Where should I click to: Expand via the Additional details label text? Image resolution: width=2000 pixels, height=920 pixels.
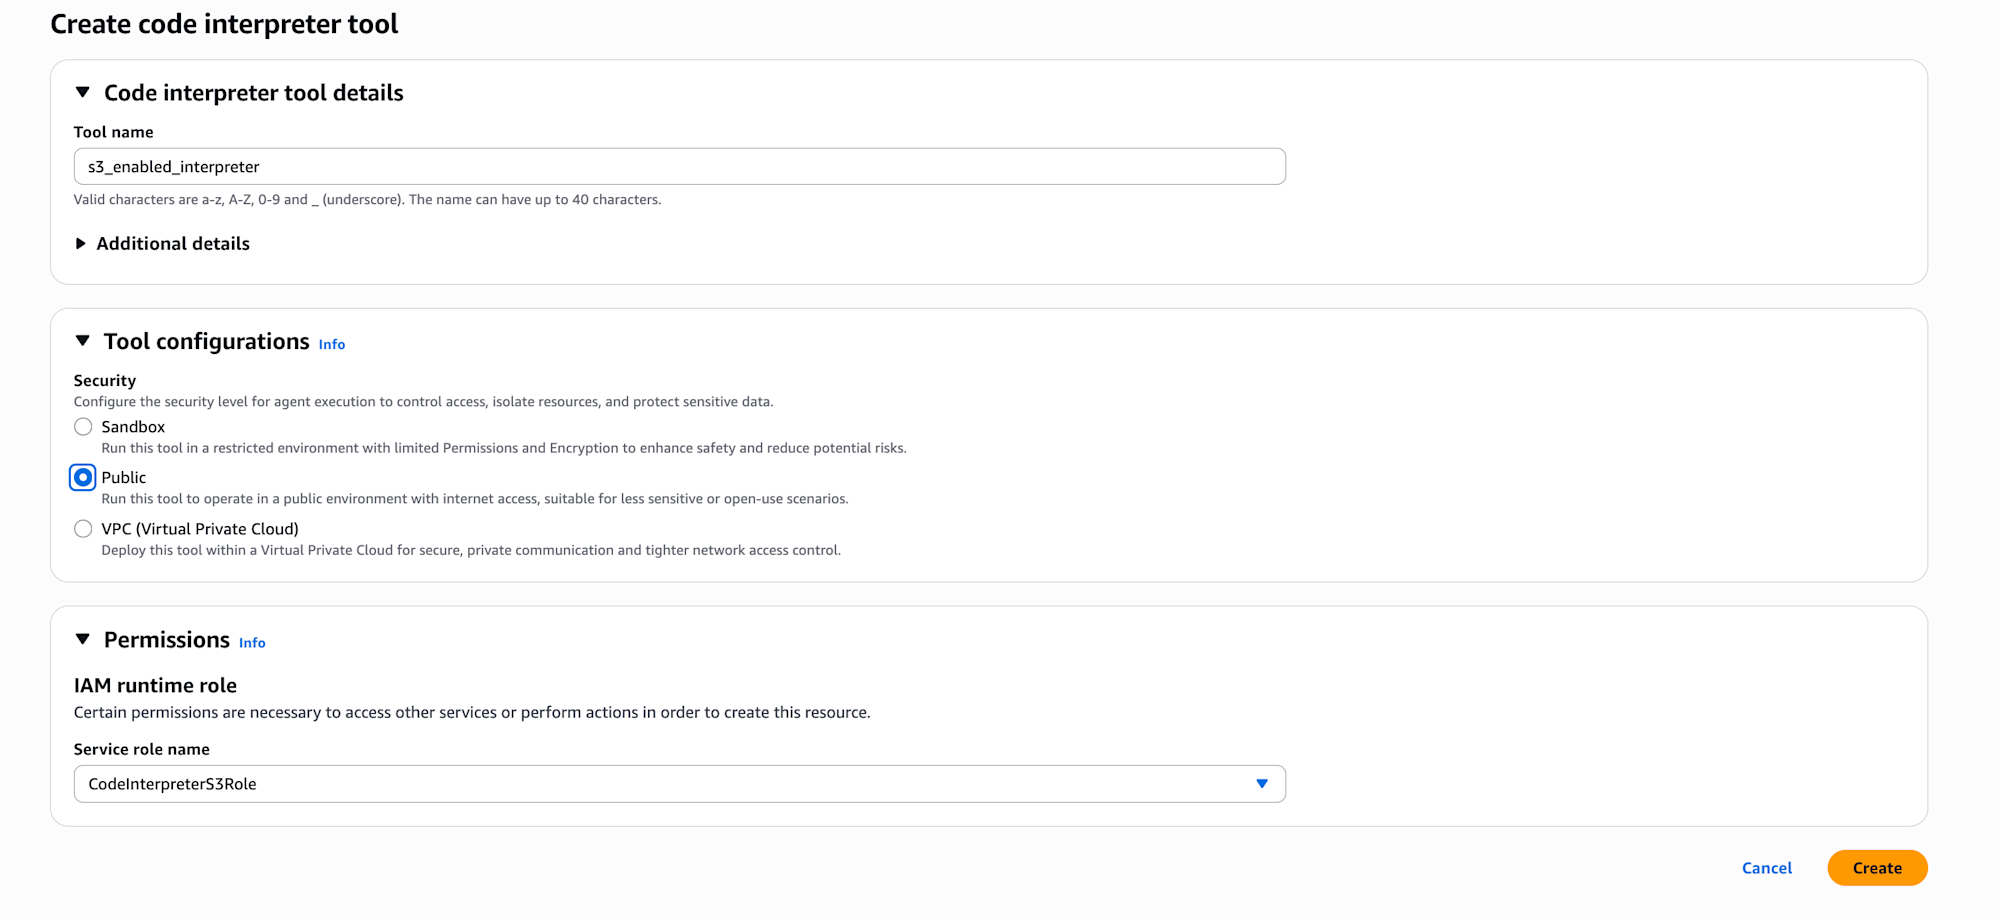pyautogui.click(x=173, y=244)
